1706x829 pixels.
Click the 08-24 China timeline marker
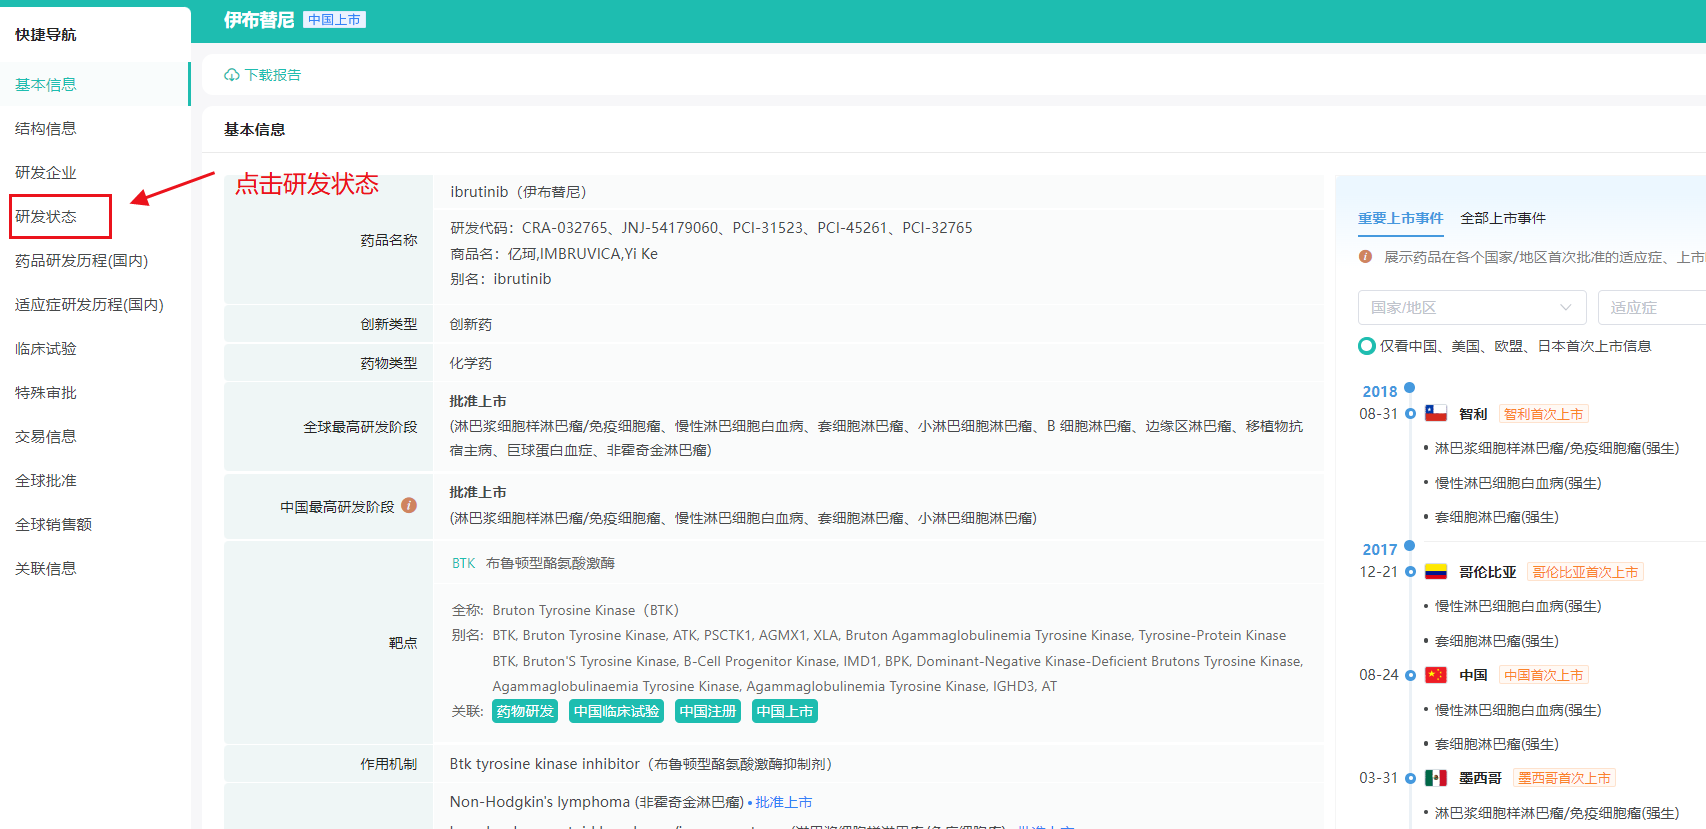(1410, 675)
